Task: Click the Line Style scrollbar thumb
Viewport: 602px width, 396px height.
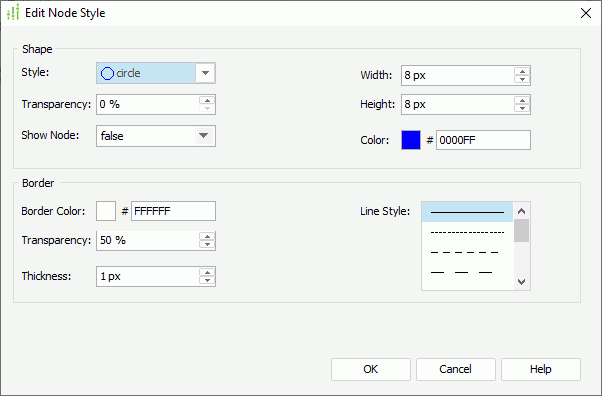Action: (521, 230)
